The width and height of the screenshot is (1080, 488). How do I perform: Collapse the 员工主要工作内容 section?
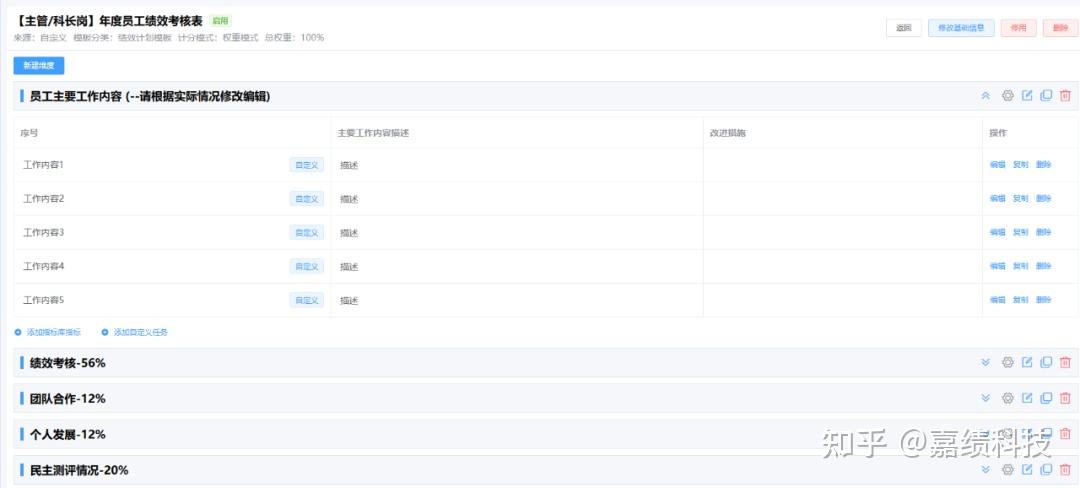[986, 96]
